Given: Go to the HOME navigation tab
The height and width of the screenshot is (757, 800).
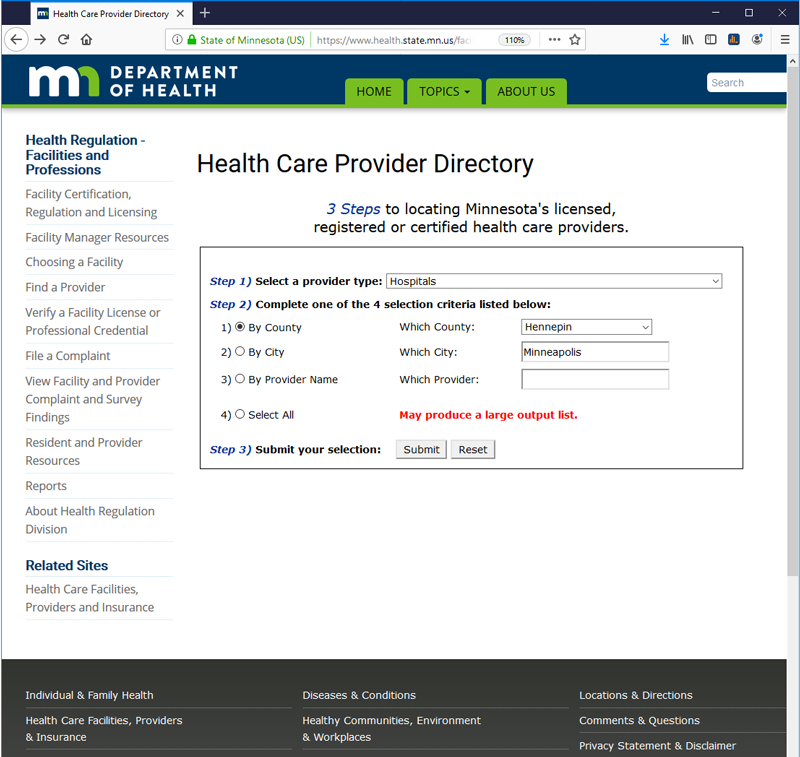Looking at the screenshot, I should click(x=374, y=91).
